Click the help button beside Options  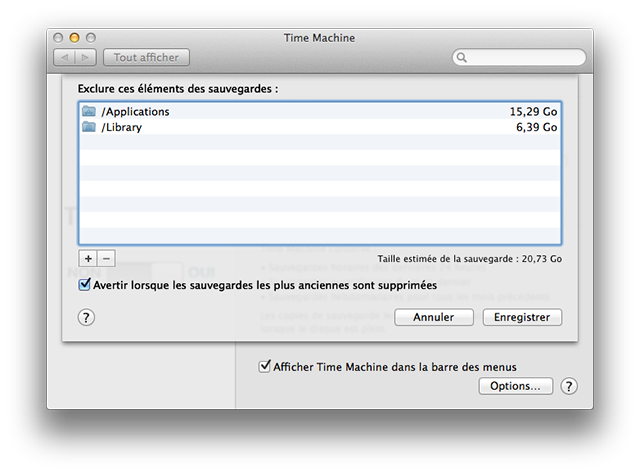[569, 386]
